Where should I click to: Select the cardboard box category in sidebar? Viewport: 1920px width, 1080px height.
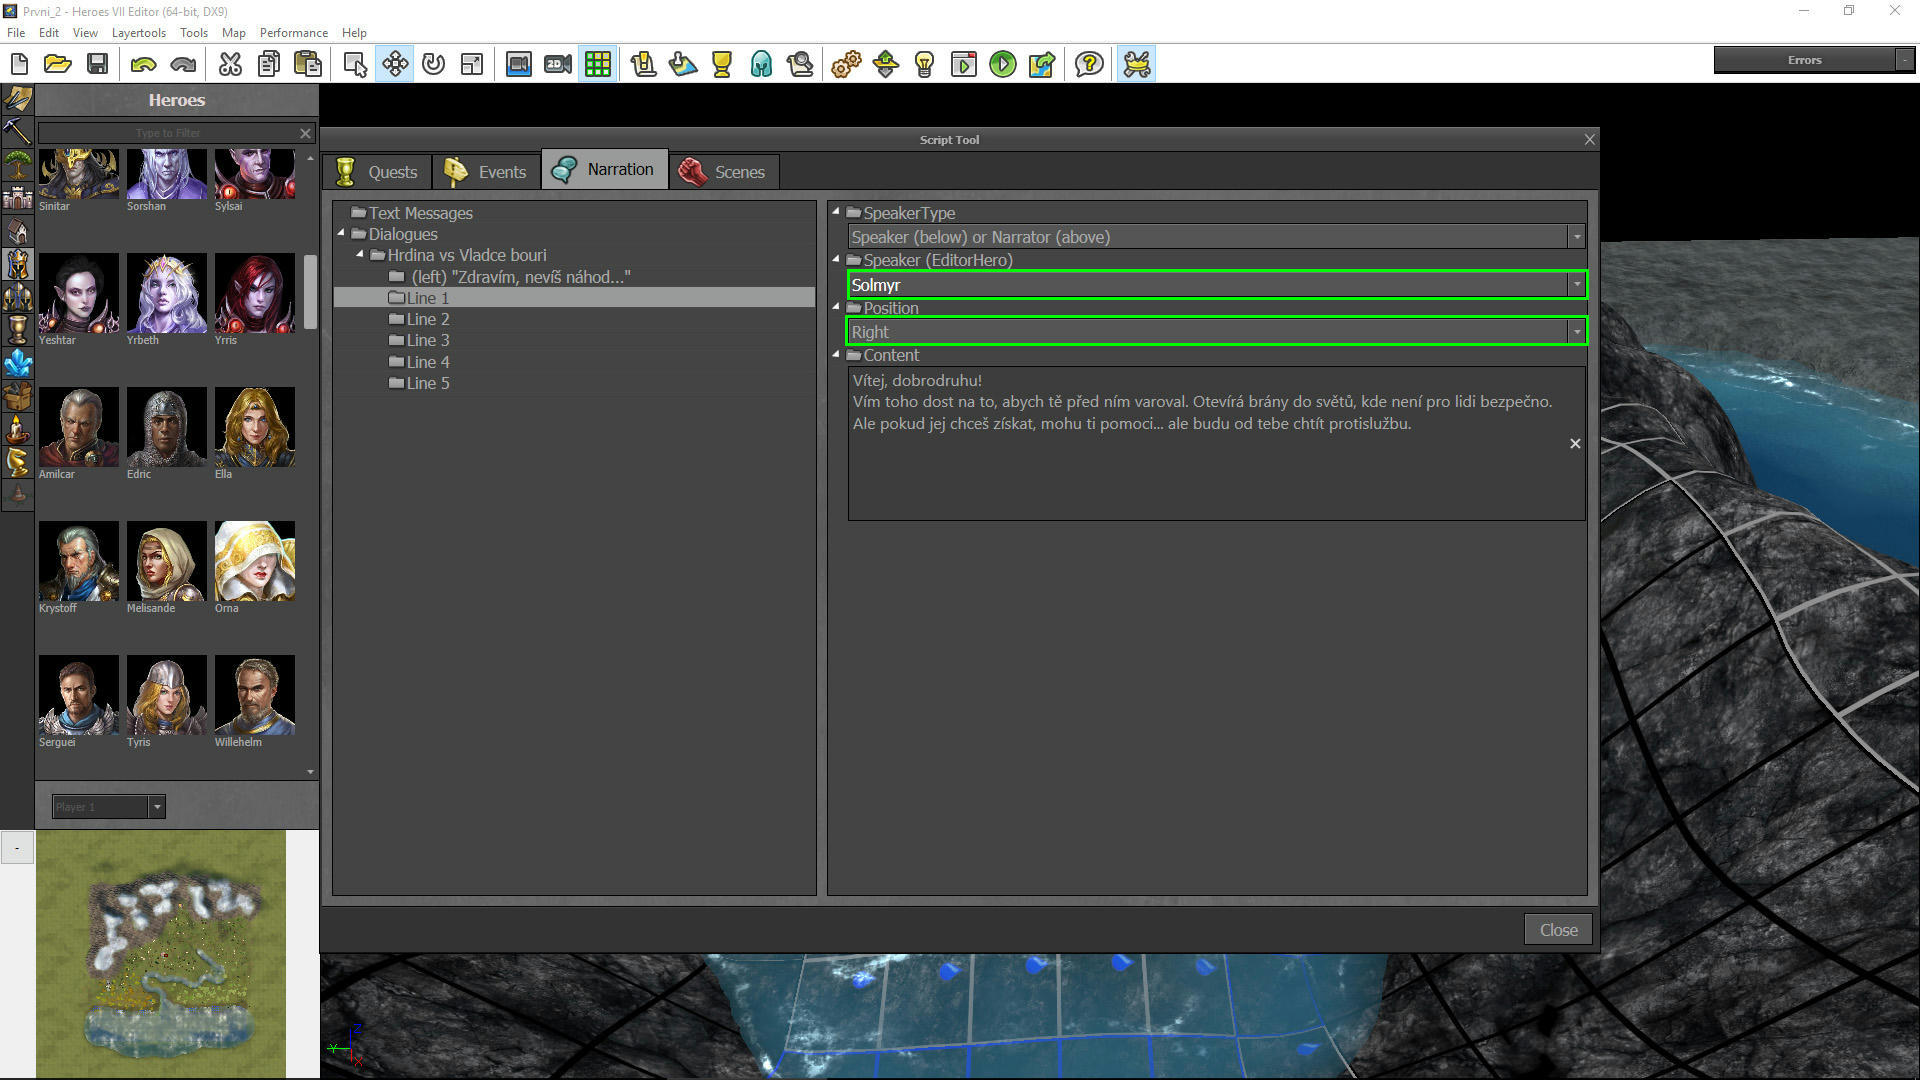click(x=17, y=395)
